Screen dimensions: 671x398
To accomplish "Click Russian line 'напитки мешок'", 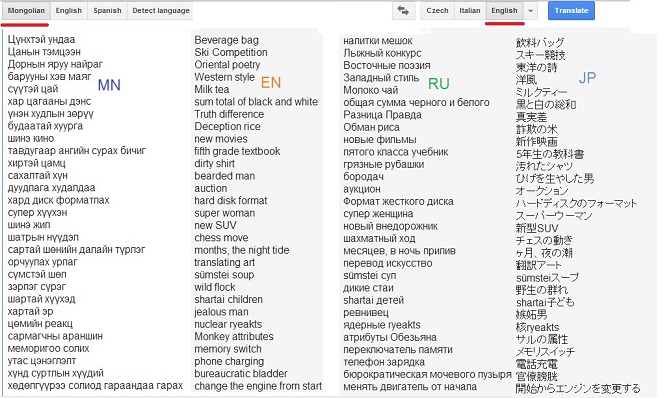I will pos(378,41).
